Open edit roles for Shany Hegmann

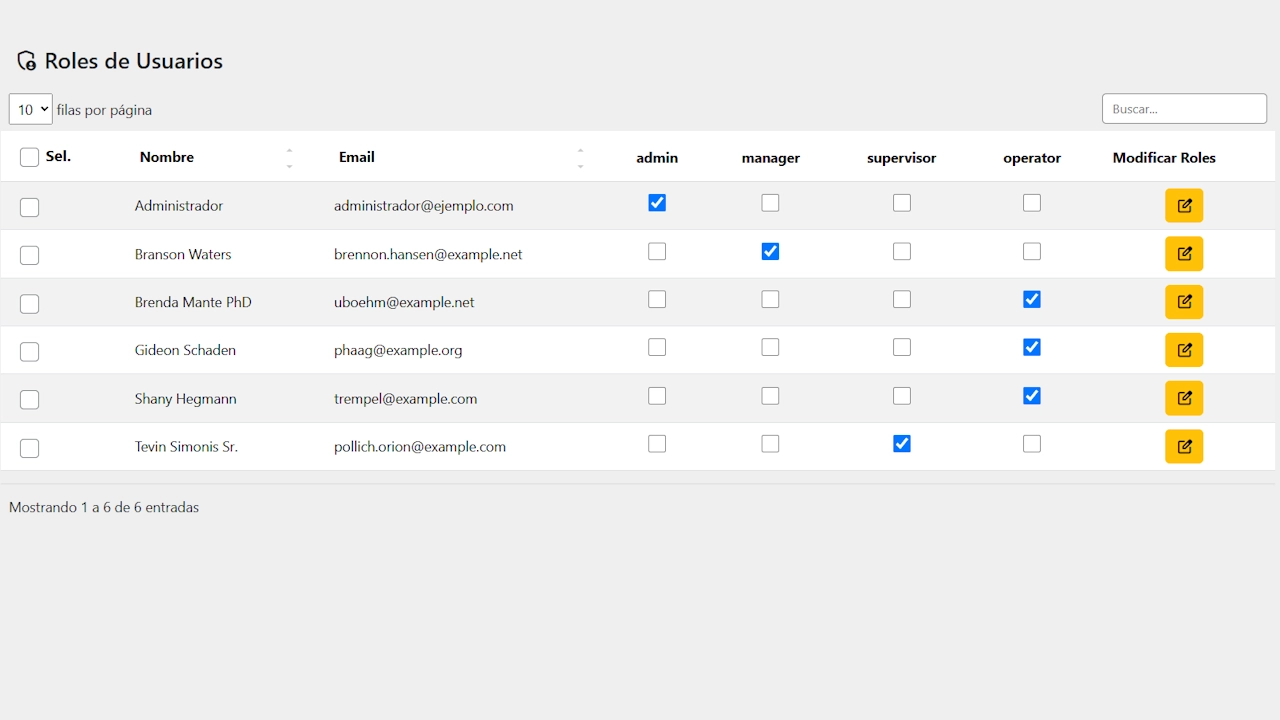[x=1183, y=398]
